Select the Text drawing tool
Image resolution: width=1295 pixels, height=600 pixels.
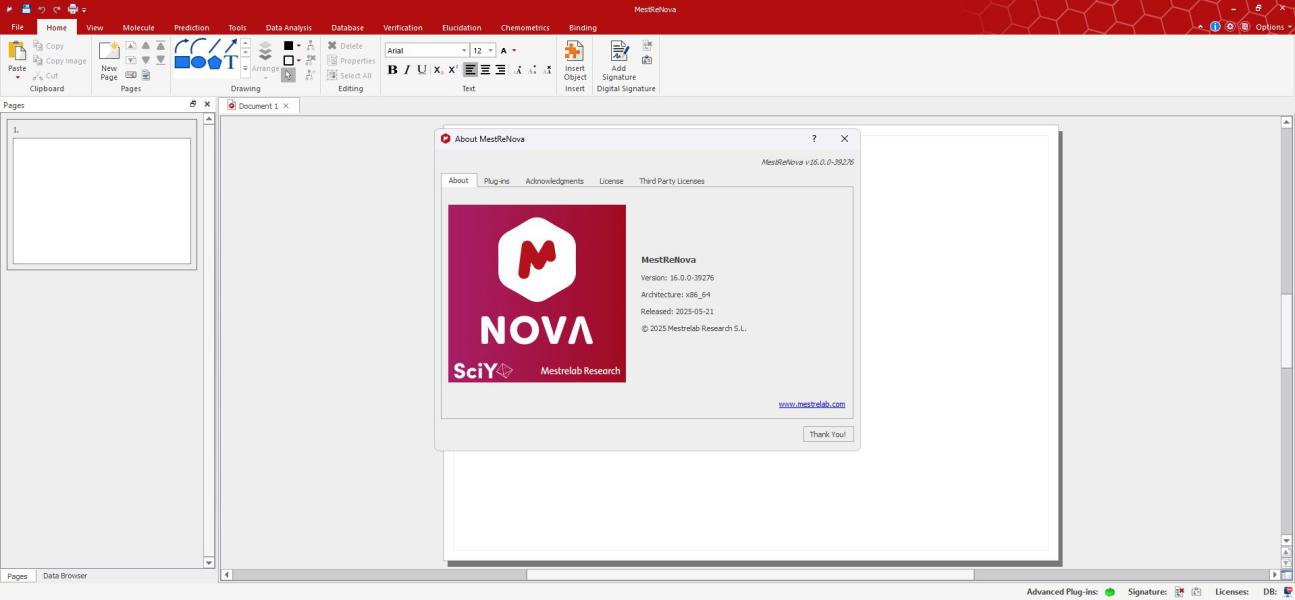[x=232, y=63]
